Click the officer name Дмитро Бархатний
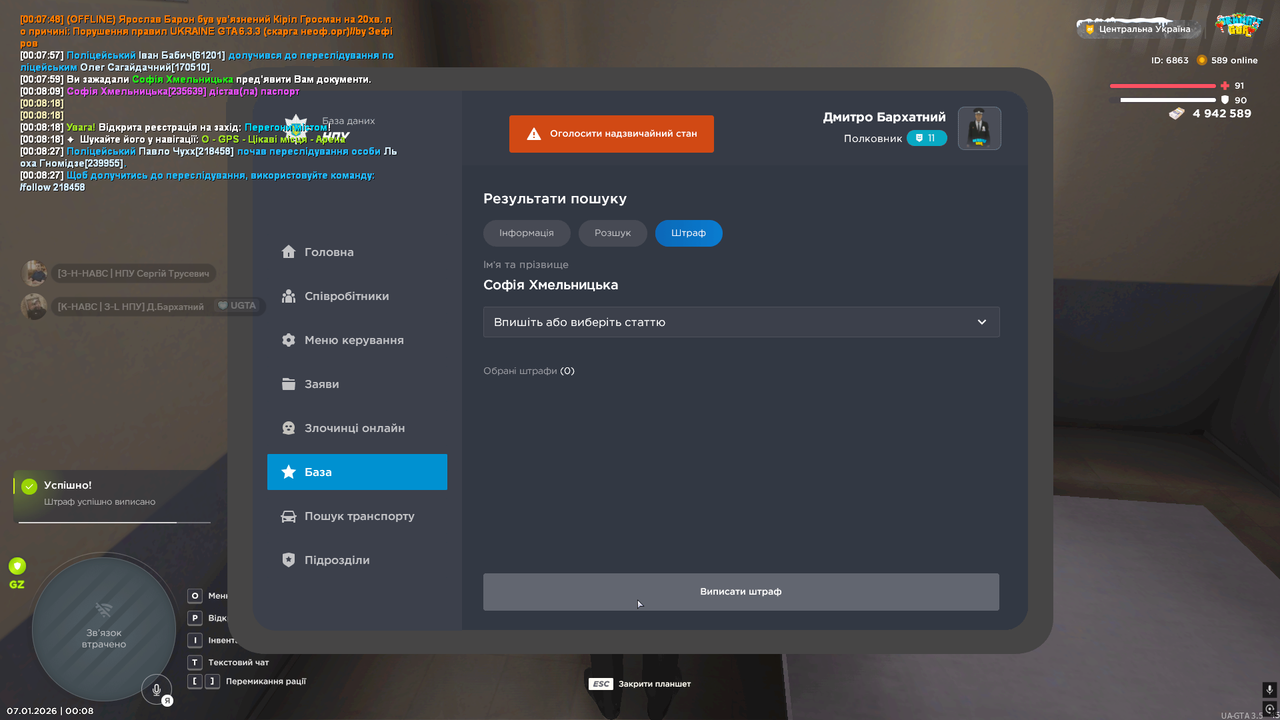 click(x=884, y=117)
